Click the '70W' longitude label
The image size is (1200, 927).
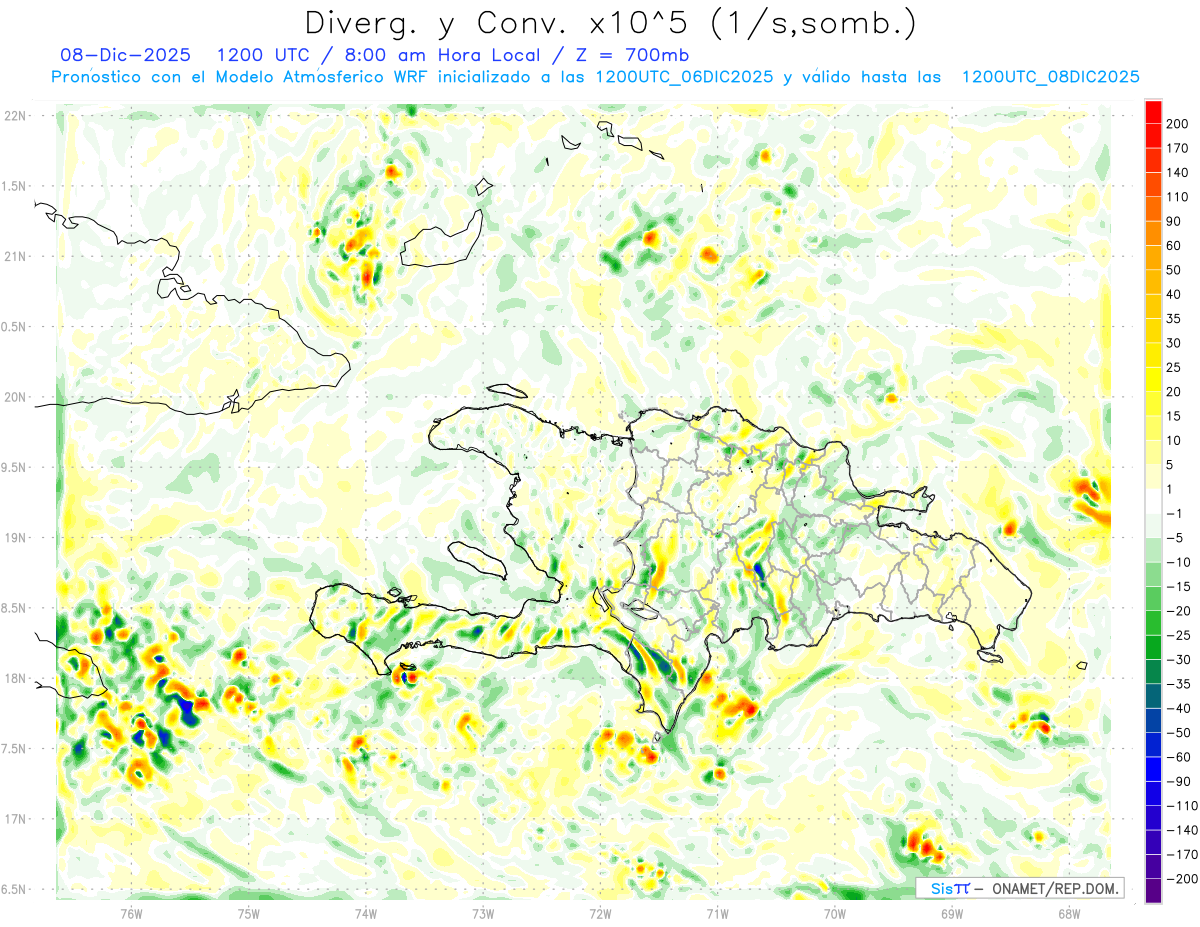point(835,913)
